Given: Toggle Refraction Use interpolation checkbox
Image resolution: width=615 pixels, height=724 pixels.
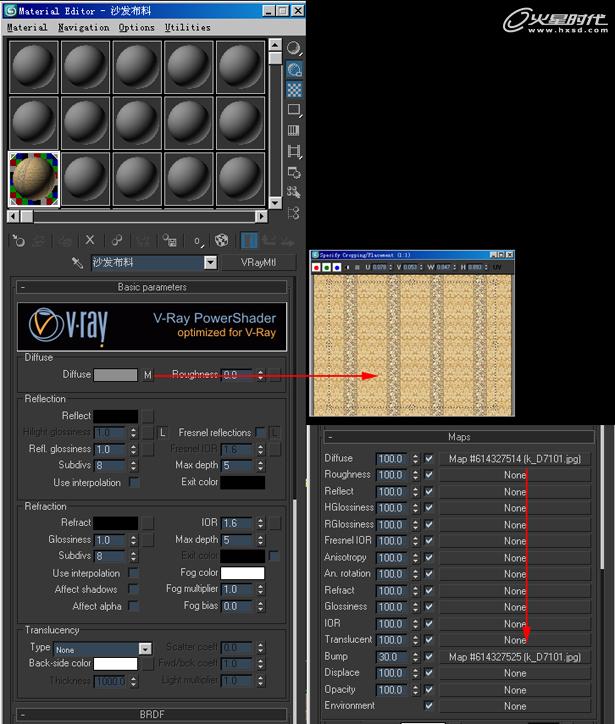Looking at the screenshot, I should [134, 573].
